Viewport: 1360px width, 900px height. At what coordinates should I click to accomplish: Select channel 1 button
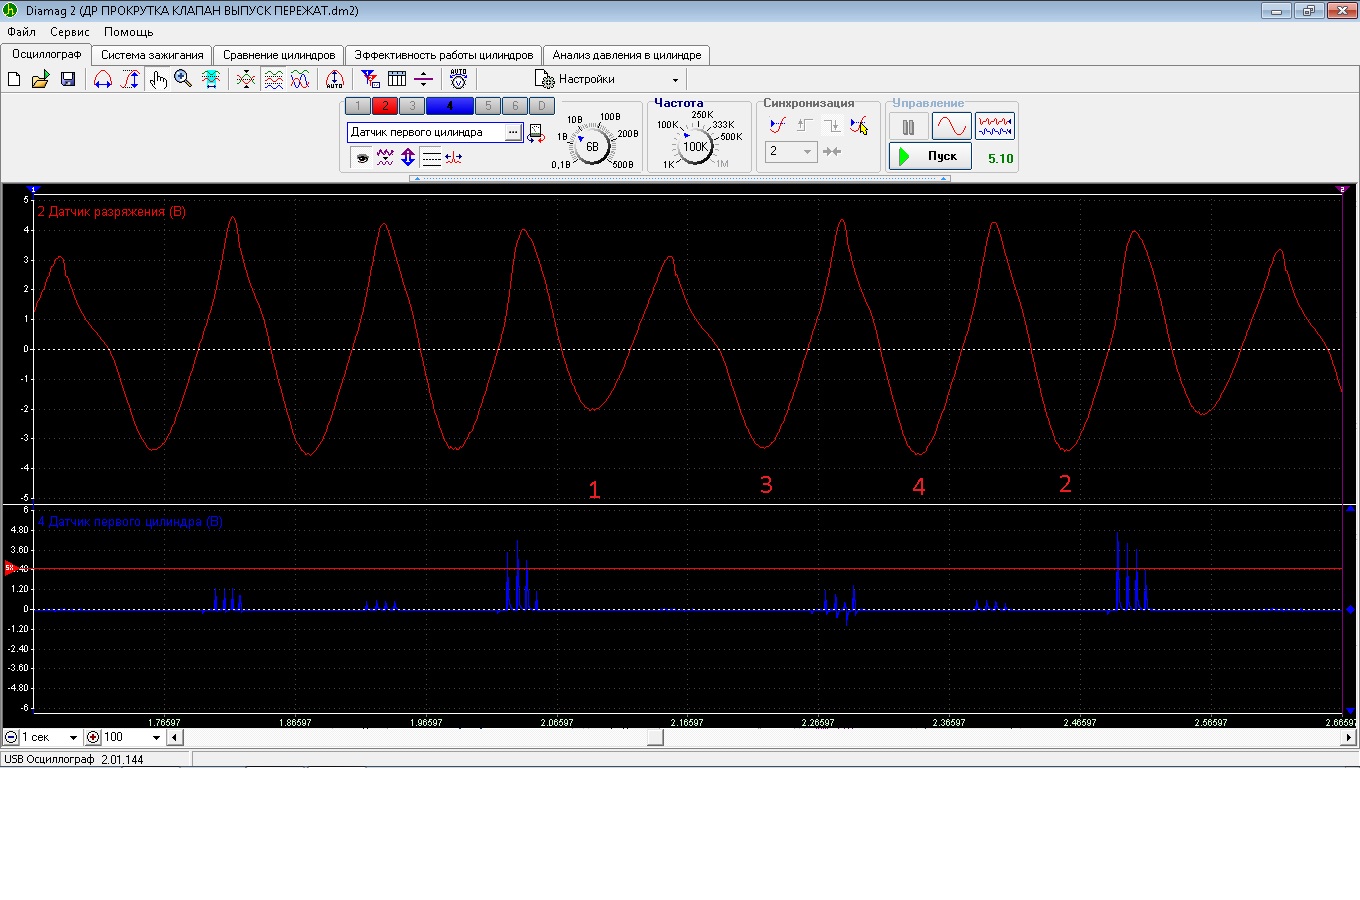click(x=358, y=106)
